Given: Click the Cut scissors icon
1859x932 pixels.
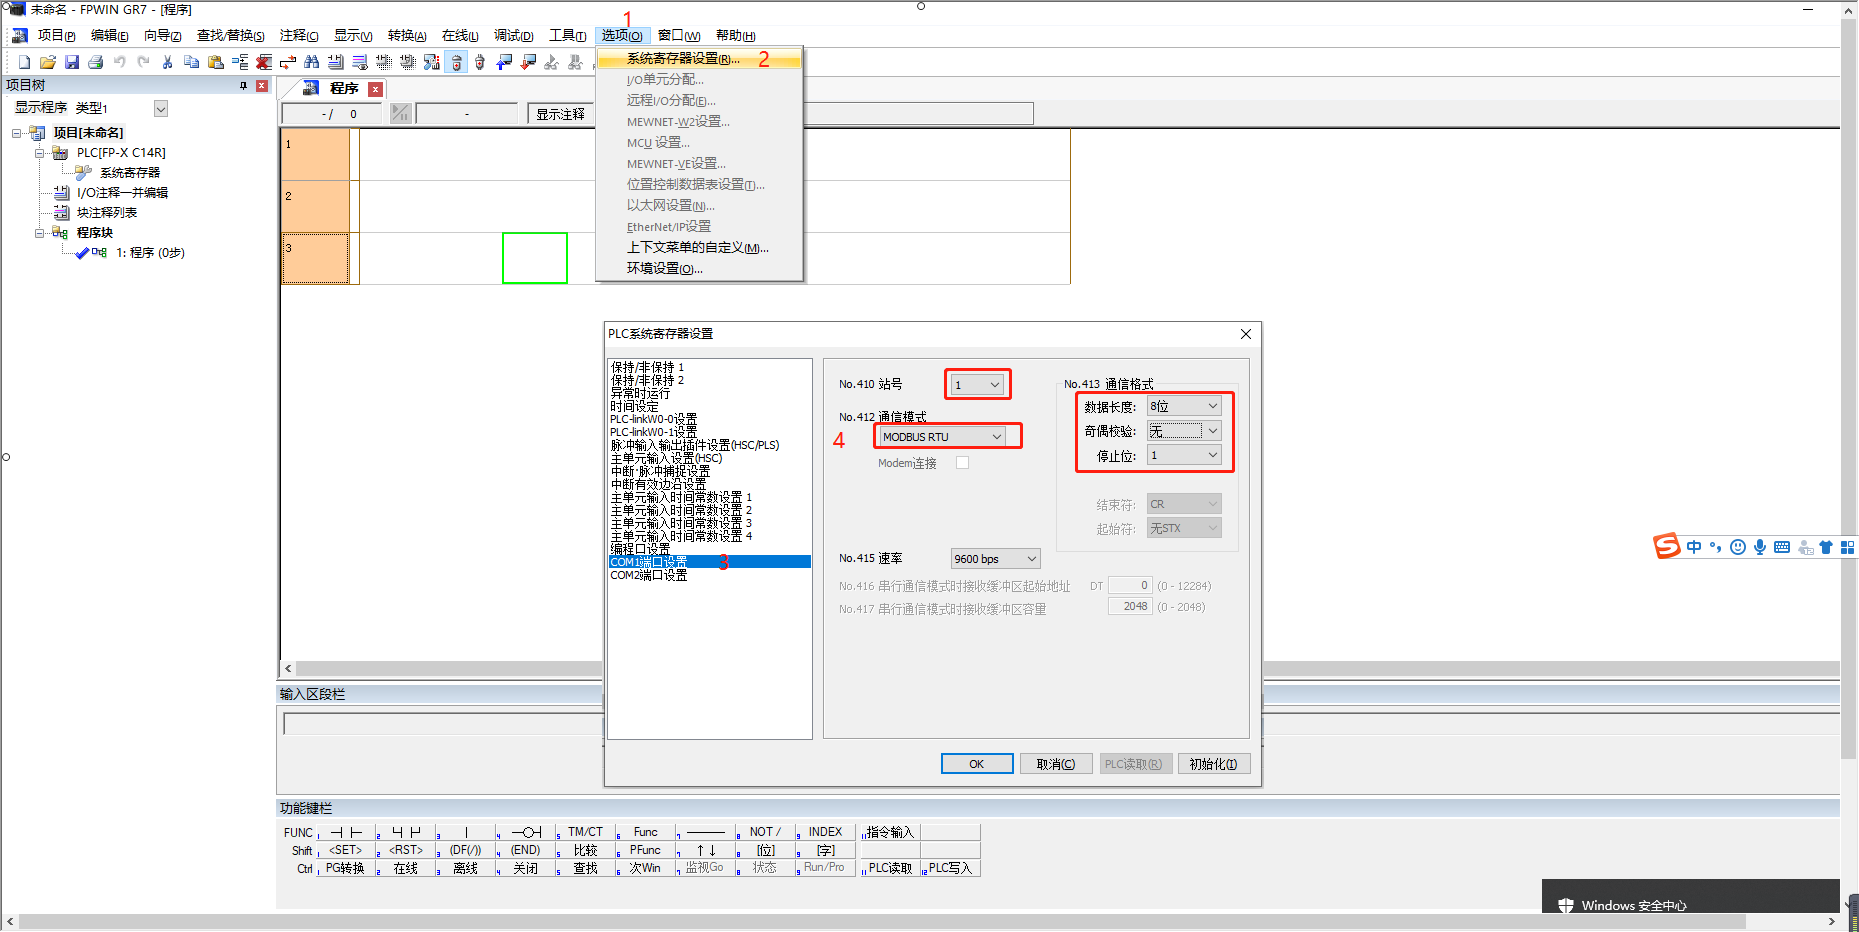Looking at the screenshot, I should point(167,62).
